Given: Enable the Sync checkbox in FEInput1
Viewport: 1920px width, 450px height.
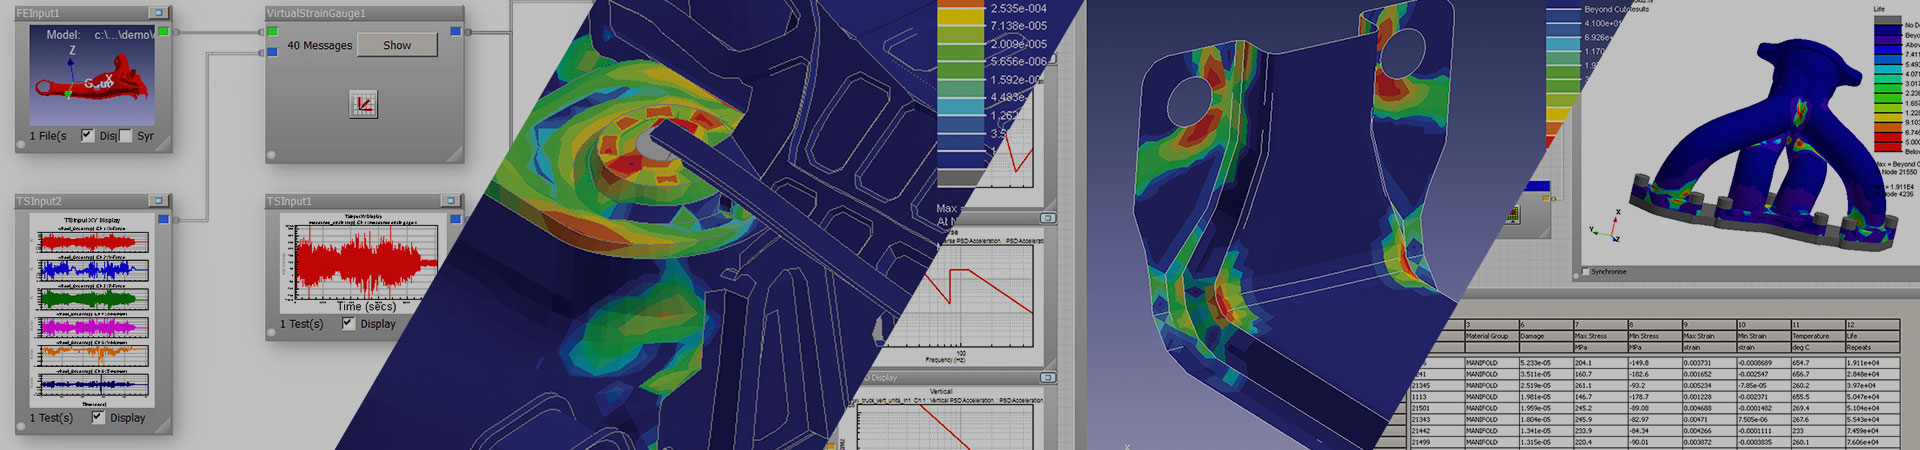Looking at the screenshot, I should coord(126,135).
